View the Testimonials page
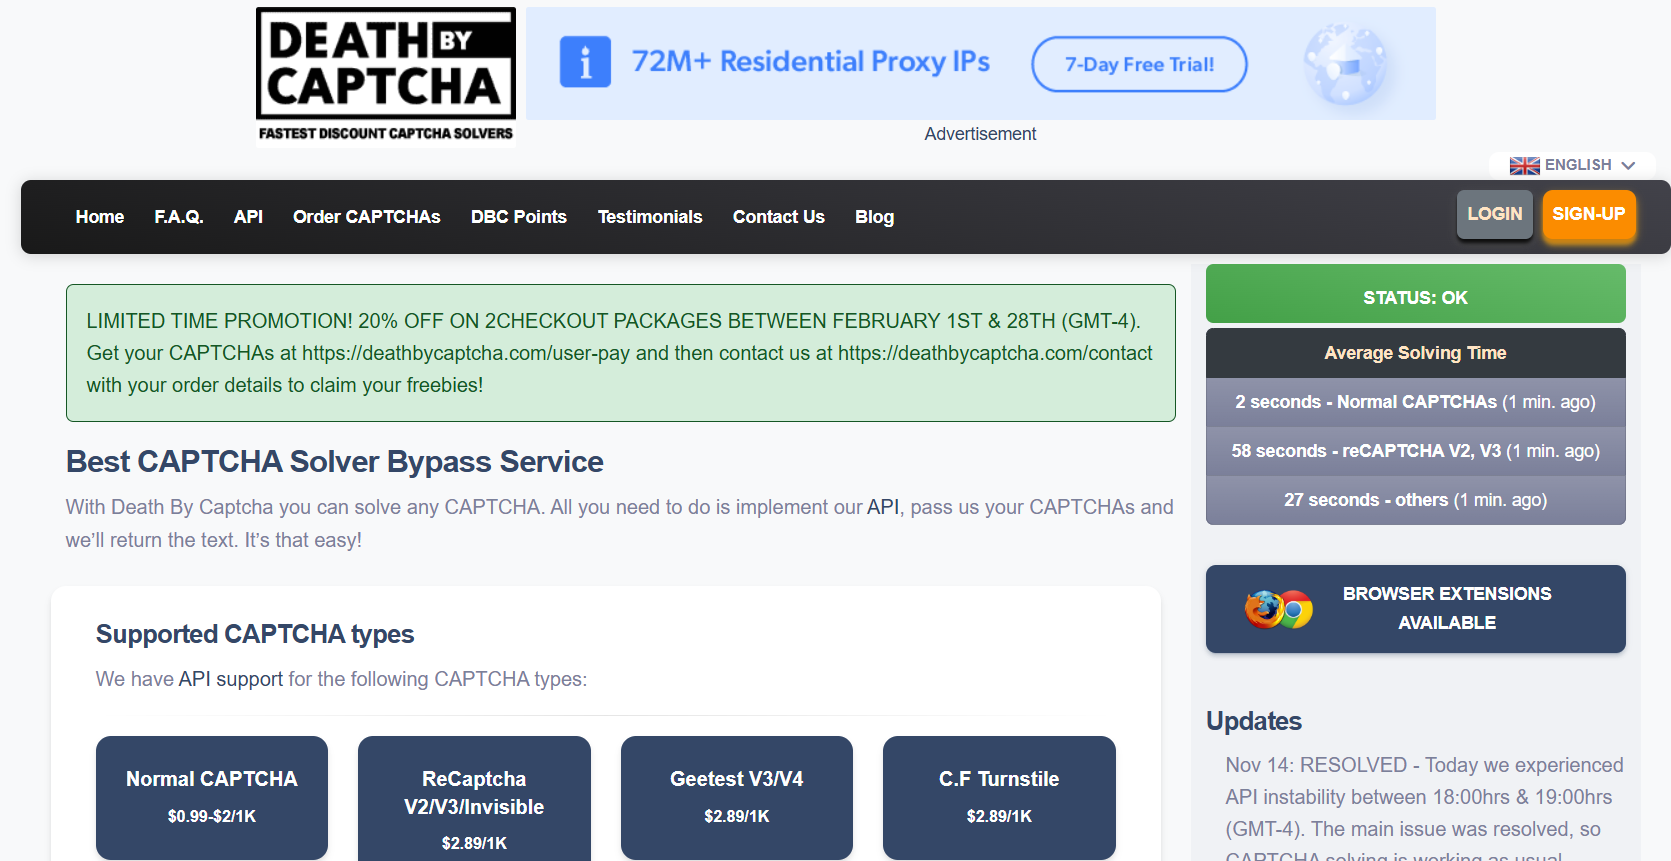 (x=650, y=217)
